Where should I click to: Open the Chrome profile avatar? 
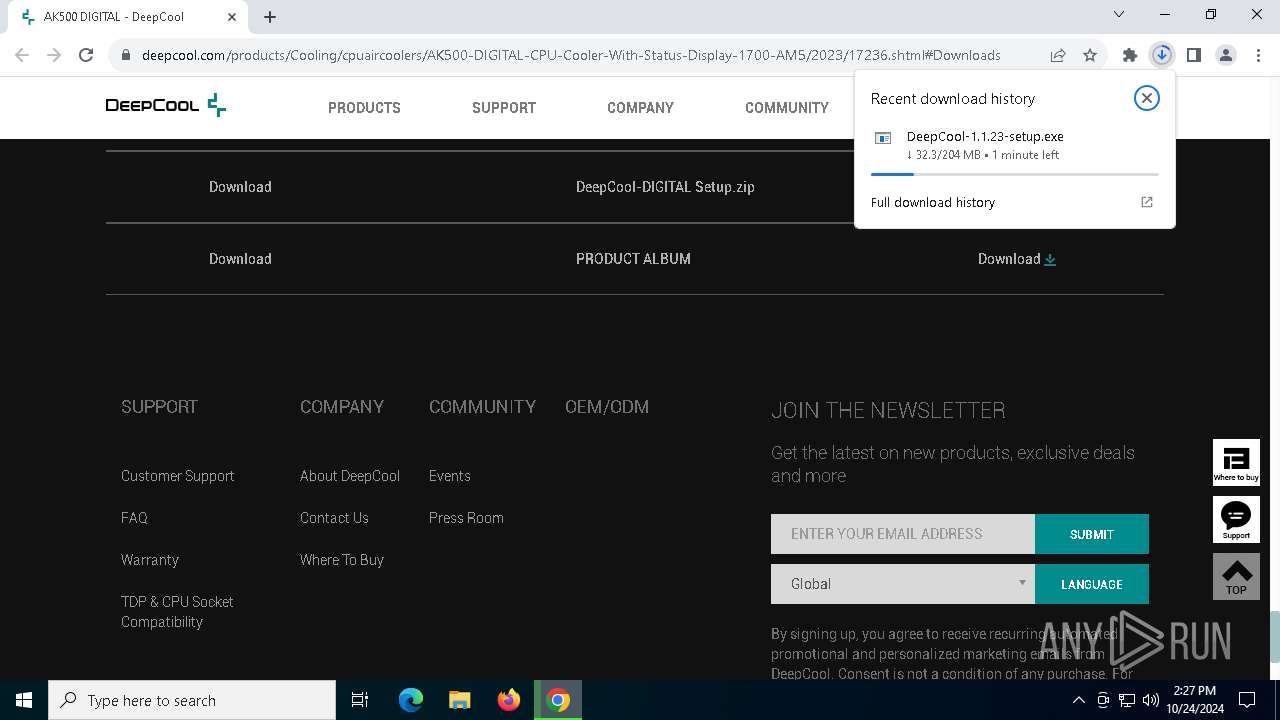pyautogui.click(x=1226, y=55)
